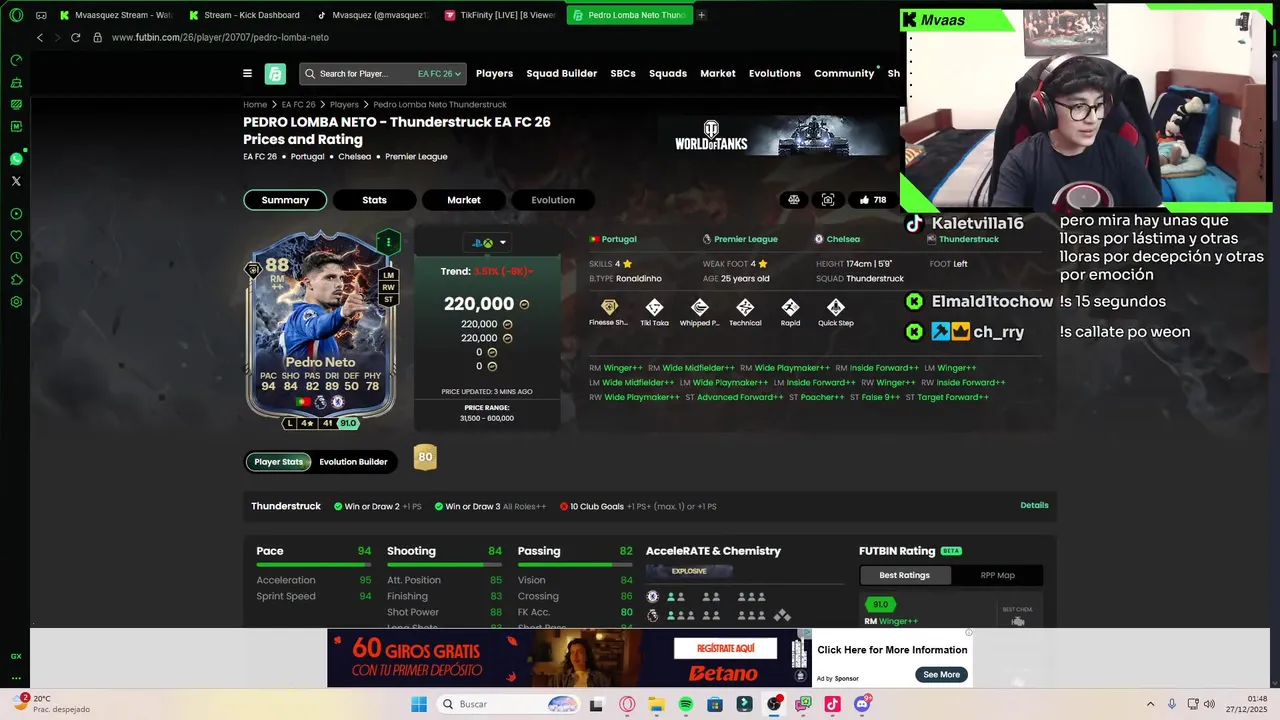The width and height of the screenshot is (1280, 720).
Task: Open the PlayStation/Xbox platform dropdown
Action: coord(488,242)
